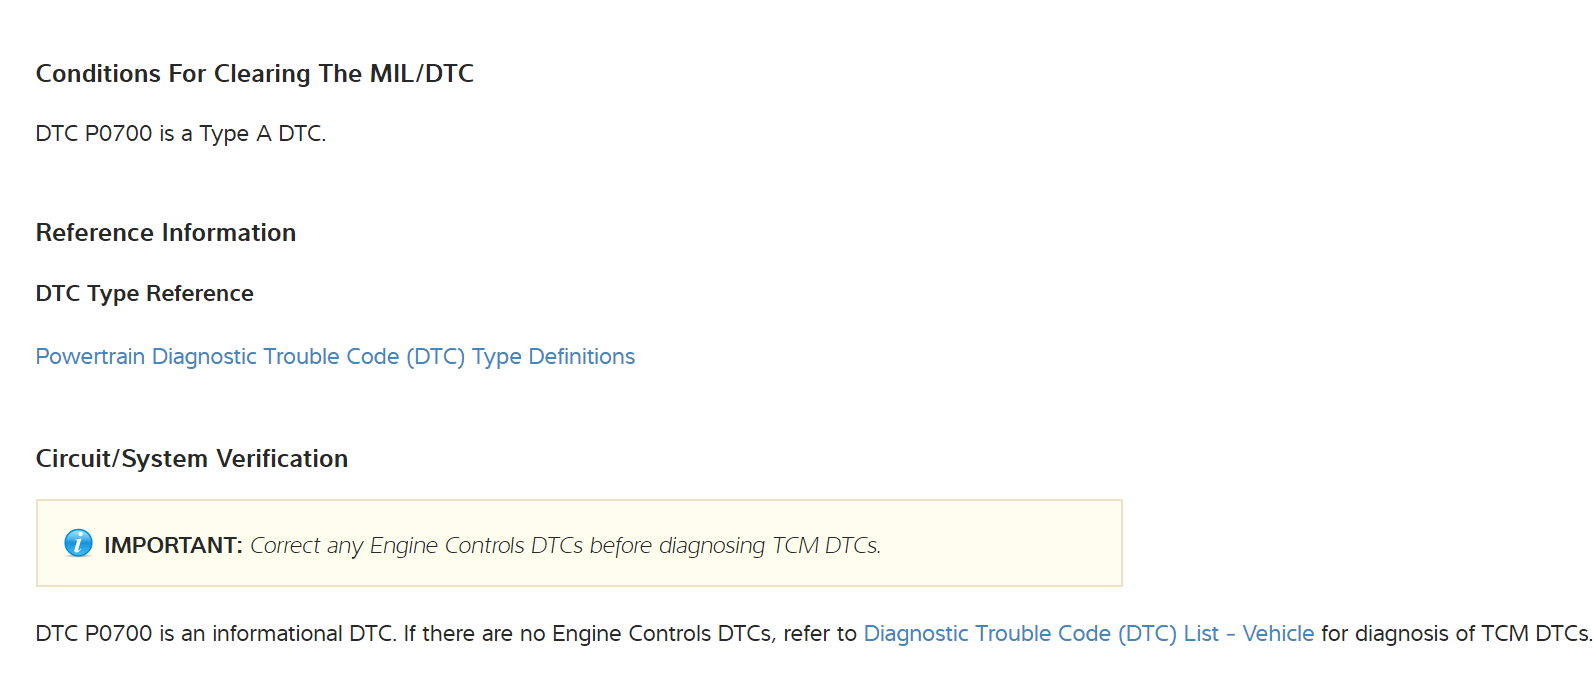Select the DTC Type Reference subheading
The width and height of the screenshot is (1594, 690).
144,294
